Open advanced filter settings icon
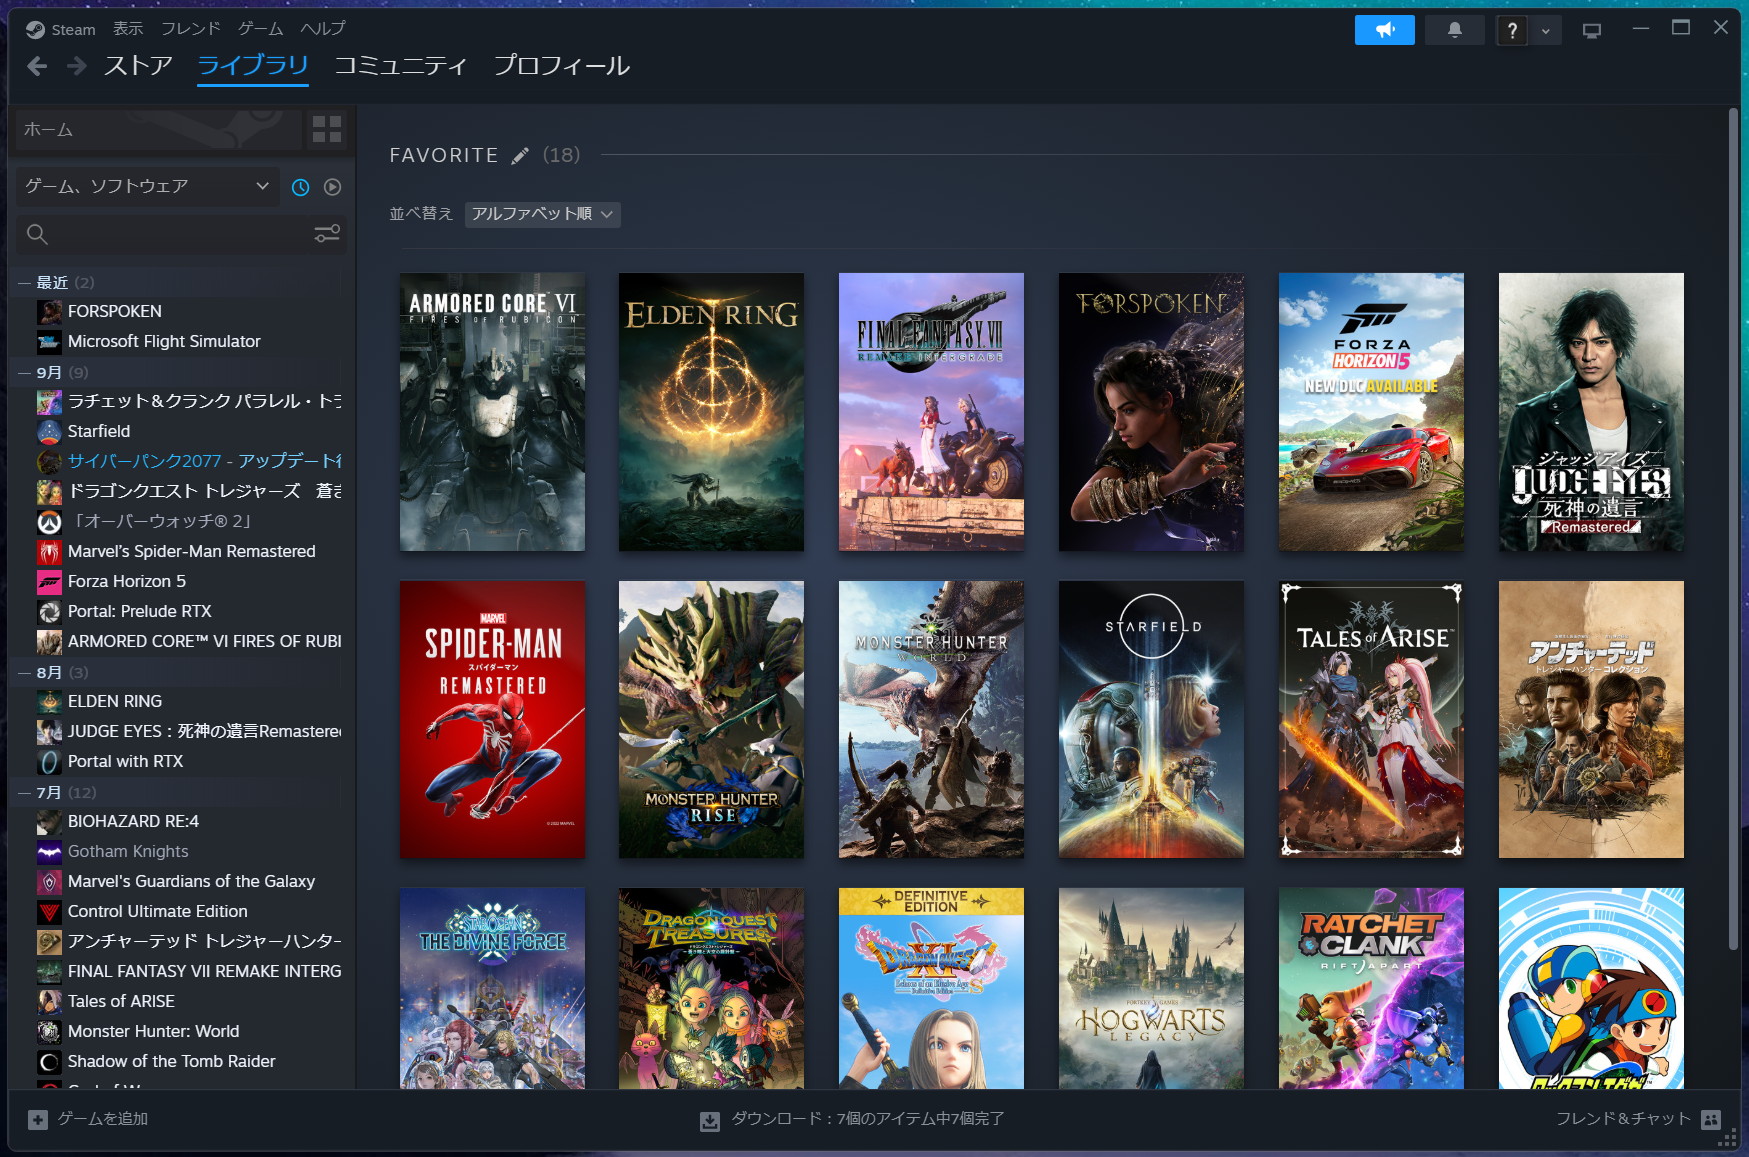Image resolution: width=1749 pixels, height=1157 pixels. pyautogui.click(x=327, y=234)
